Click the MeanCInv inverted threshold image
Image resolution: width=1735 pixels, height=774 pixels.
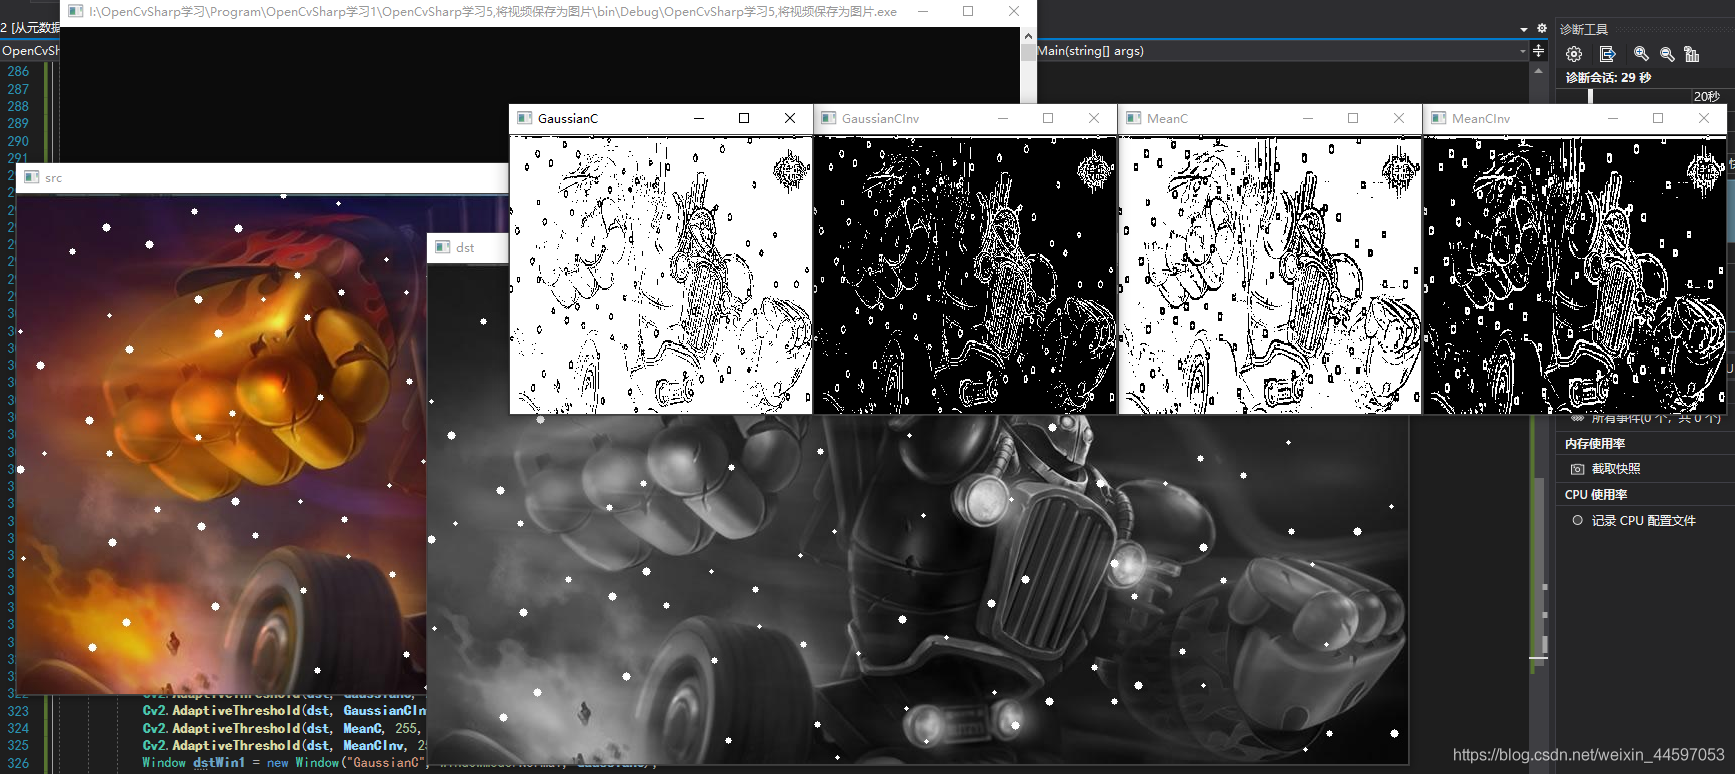(x=1575, y=275)
